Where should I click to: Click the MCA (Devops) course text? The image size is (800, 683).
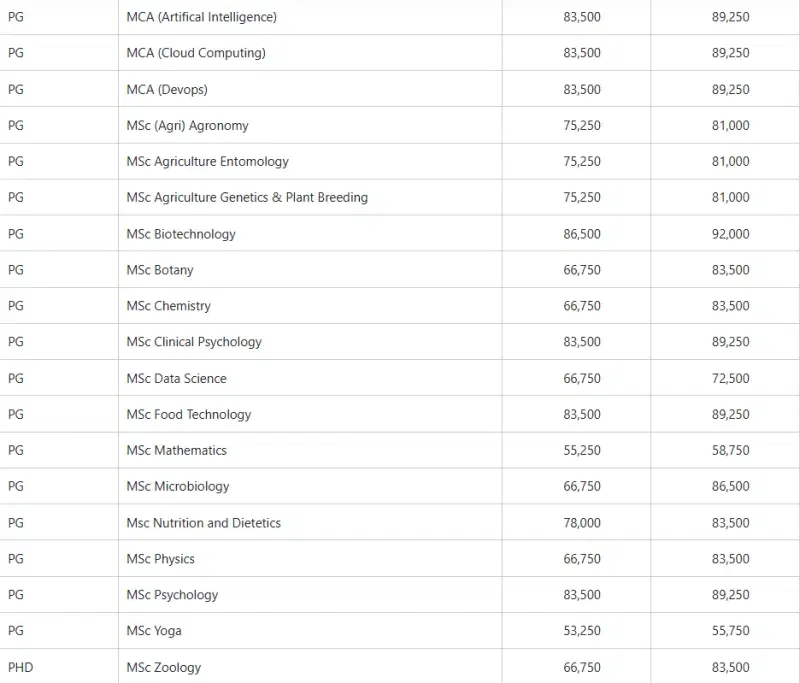pos(167,90)
